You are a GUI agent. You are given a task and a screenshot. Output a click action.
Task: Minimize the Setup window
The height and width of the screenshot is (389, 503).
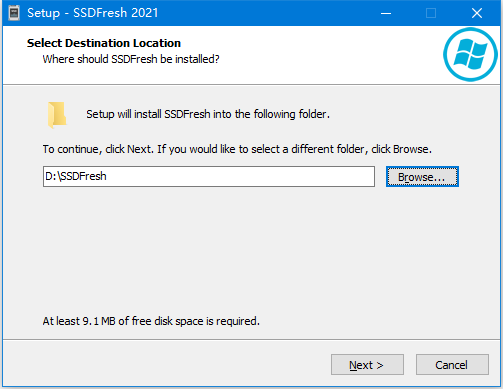pos(386,13)
